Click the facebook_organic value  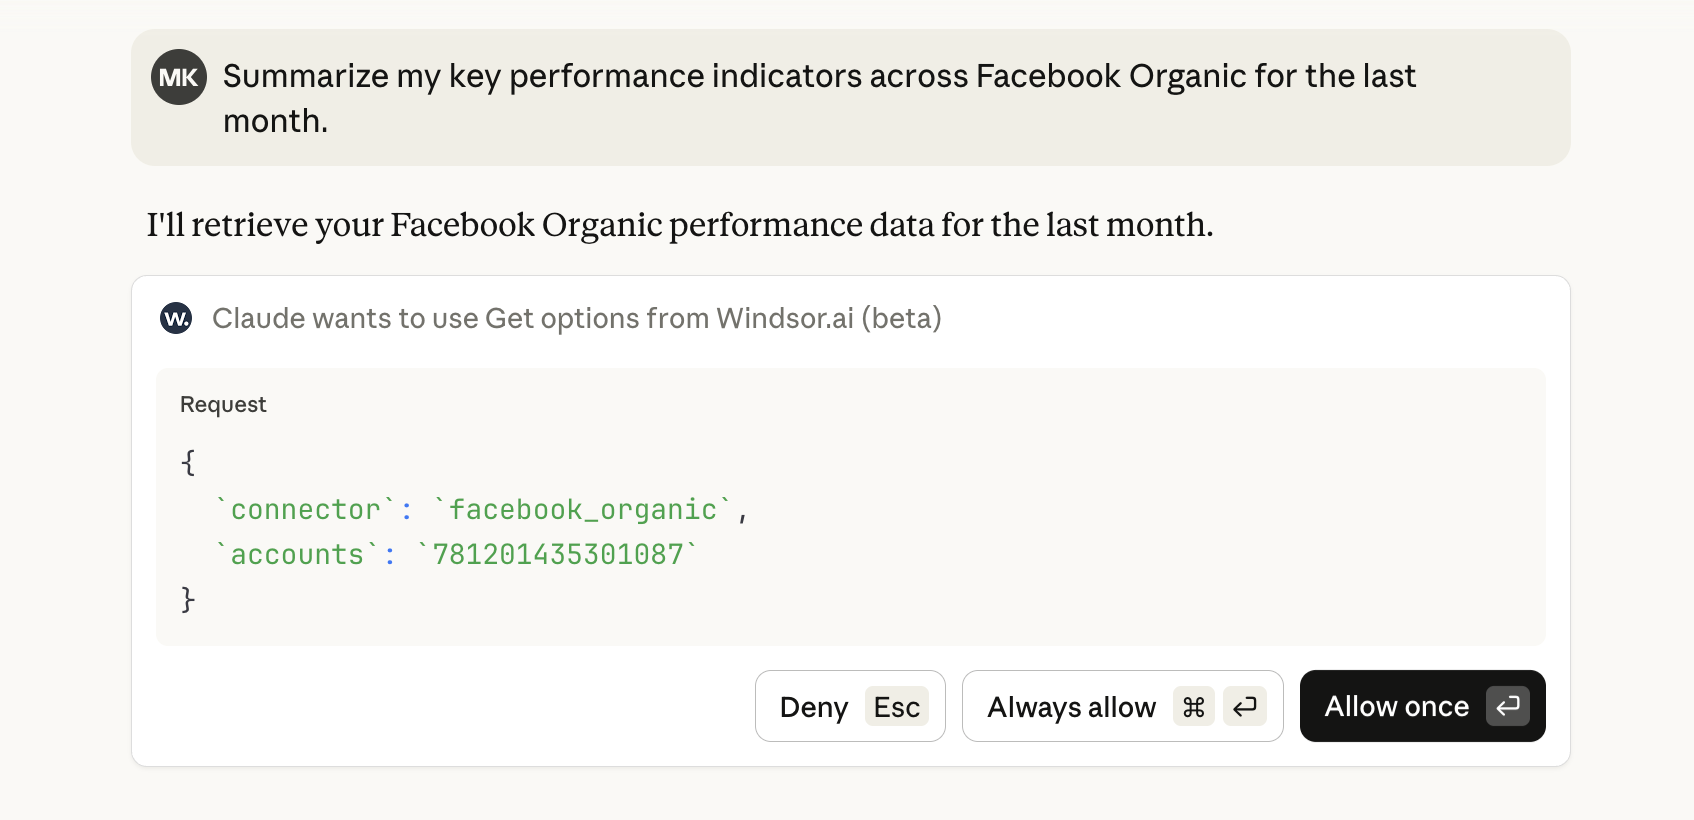click(x=583, y=510)
